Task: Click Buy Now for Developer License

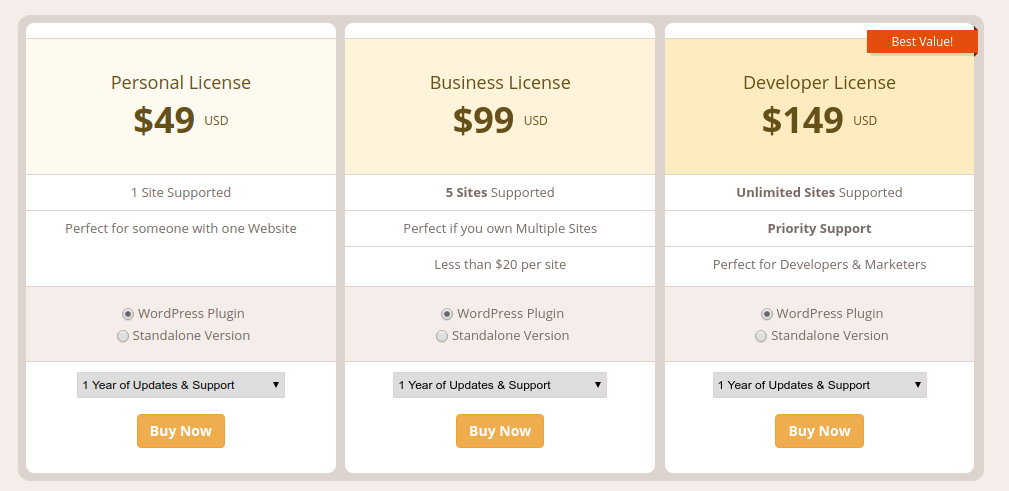Action: click(819, 431)
